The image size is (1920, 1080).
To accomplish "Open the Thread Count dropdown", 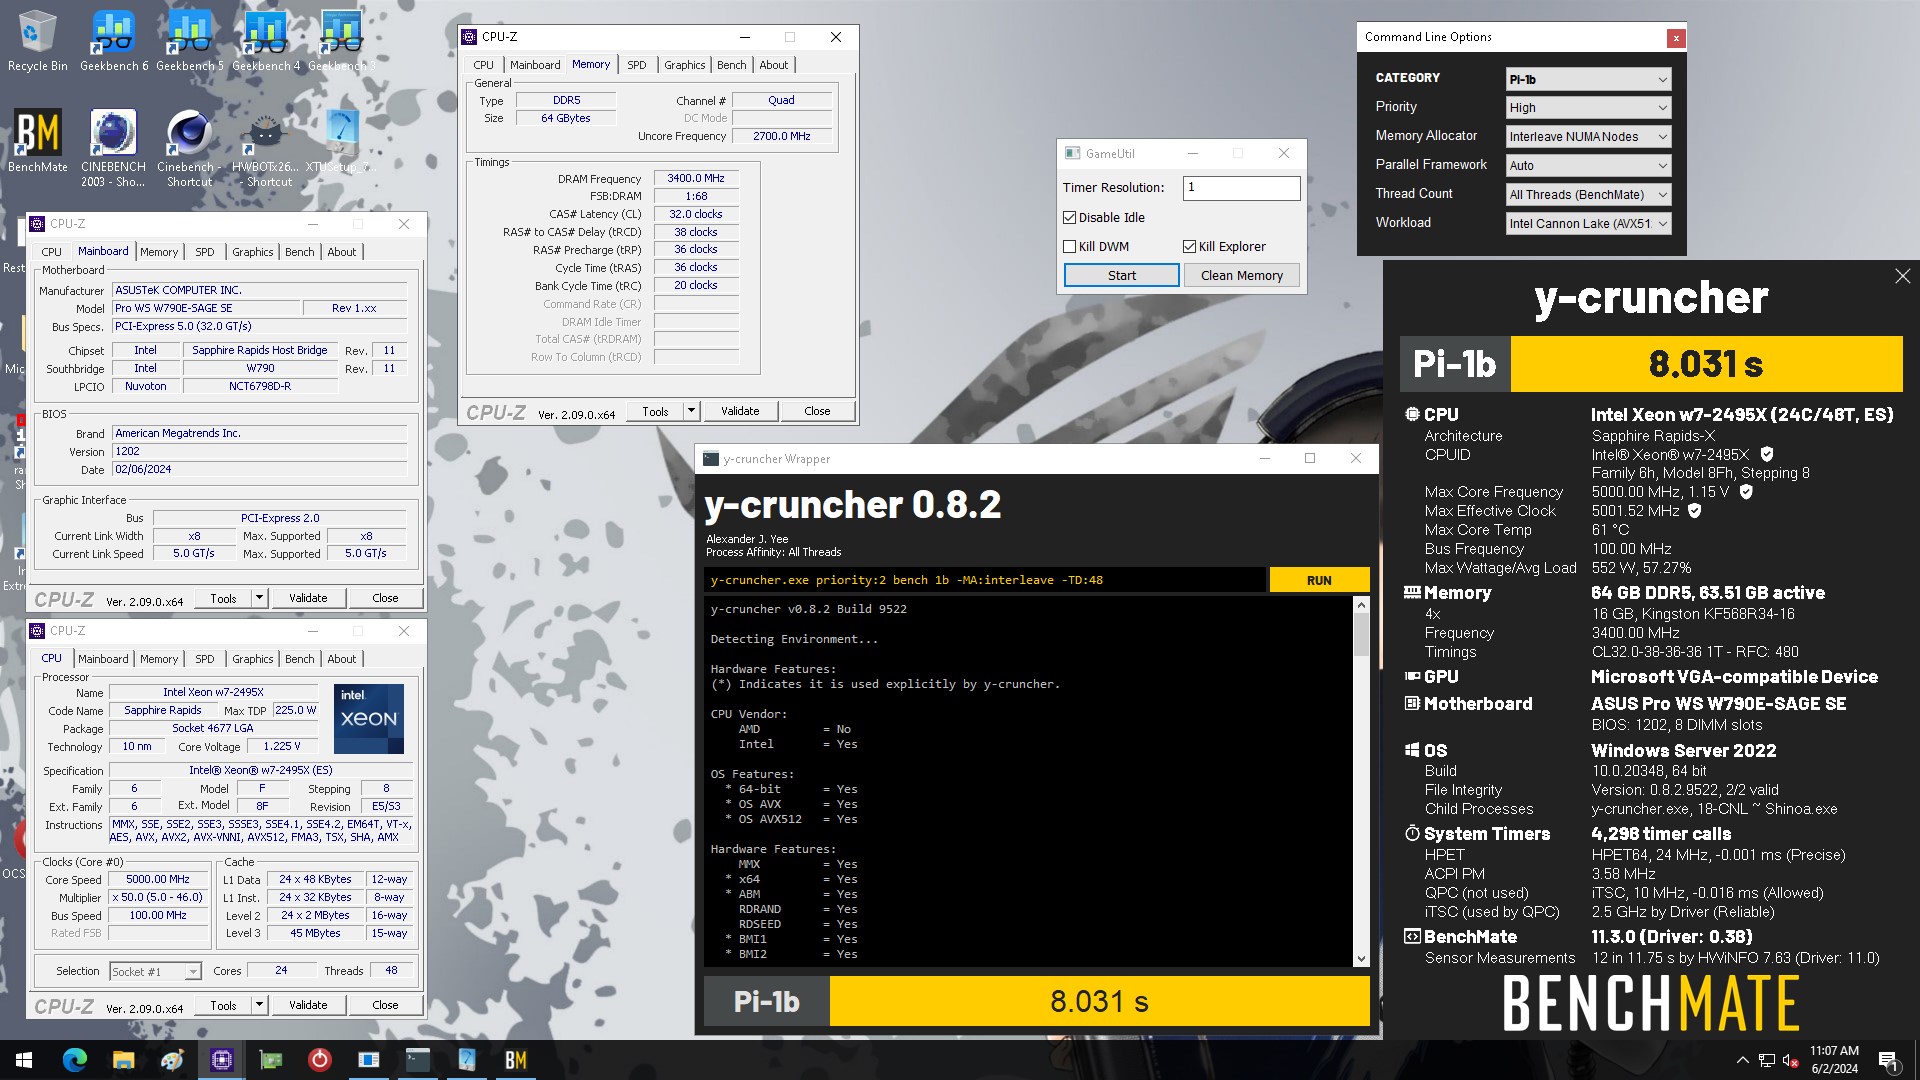I will click(x=1588, y=195).
